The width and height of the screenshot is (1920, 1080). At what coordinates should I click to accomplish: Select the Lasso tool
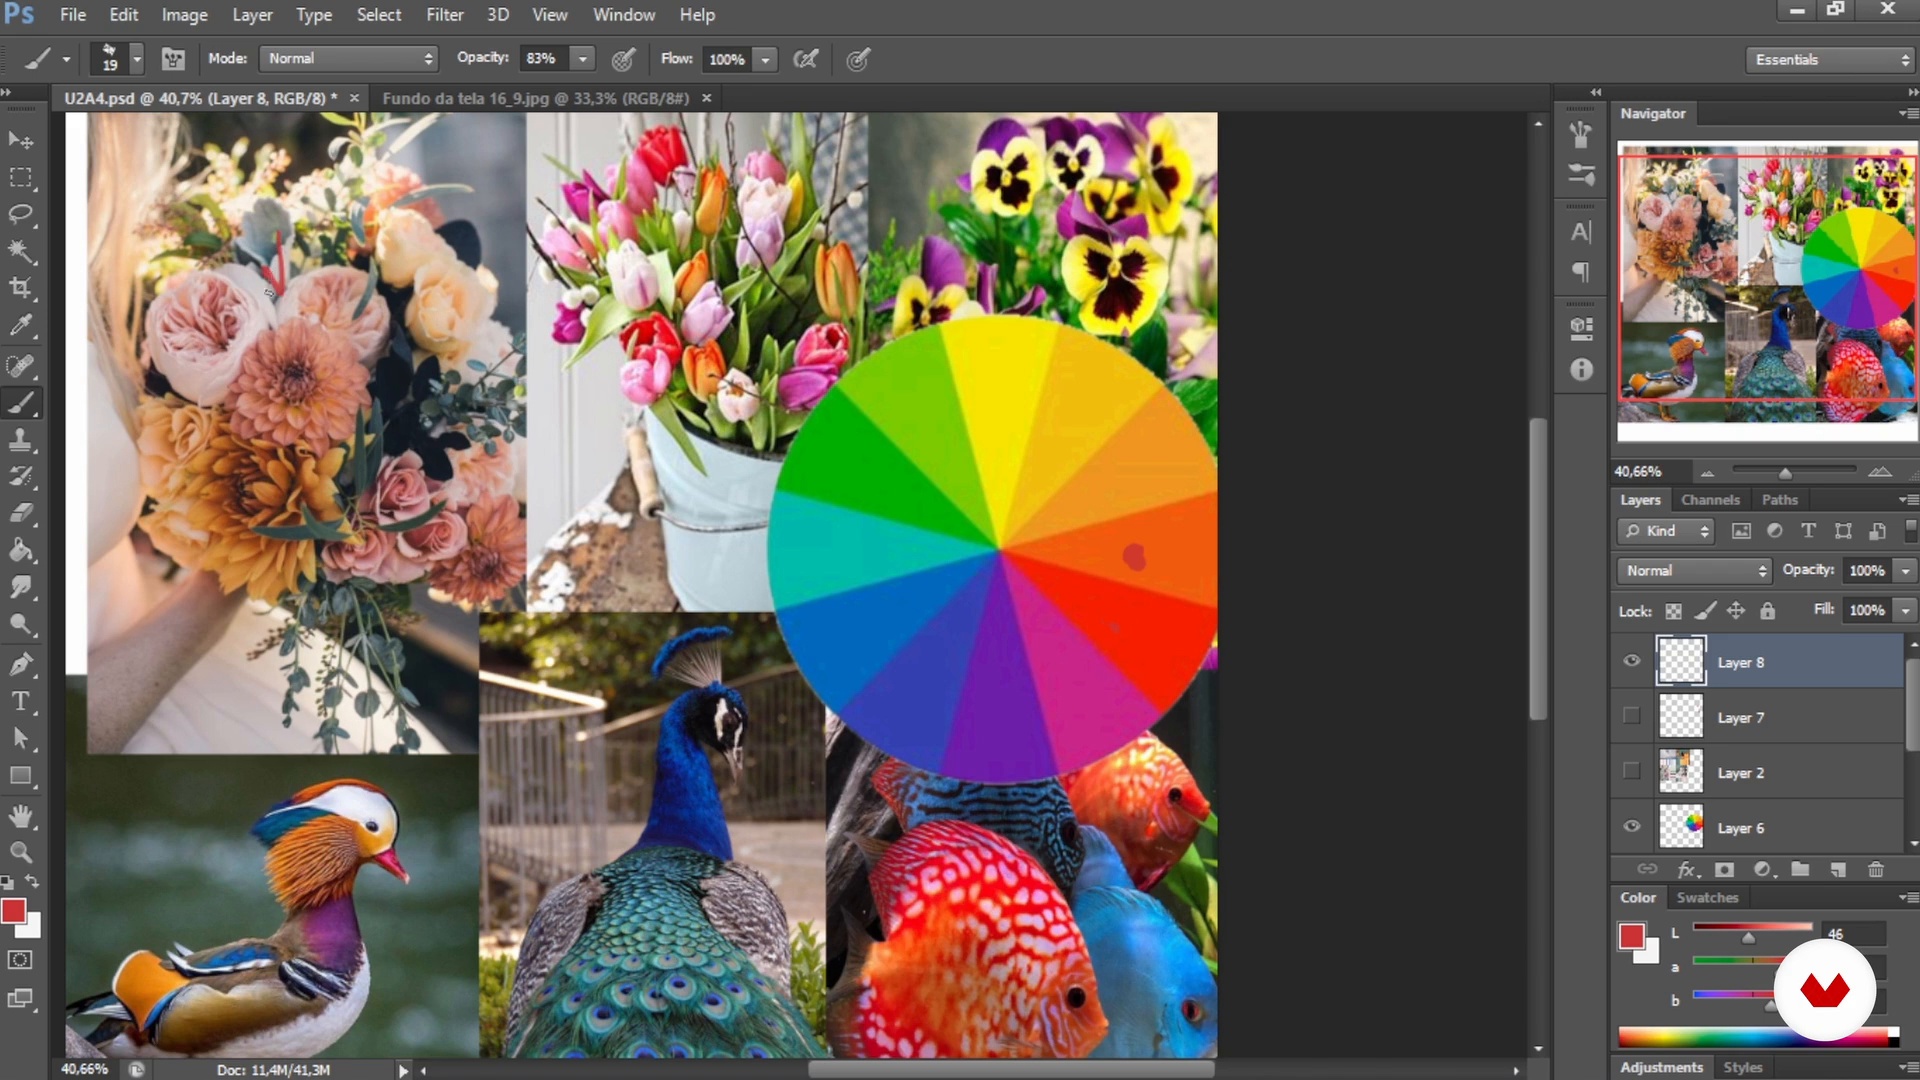pos(21,214)
